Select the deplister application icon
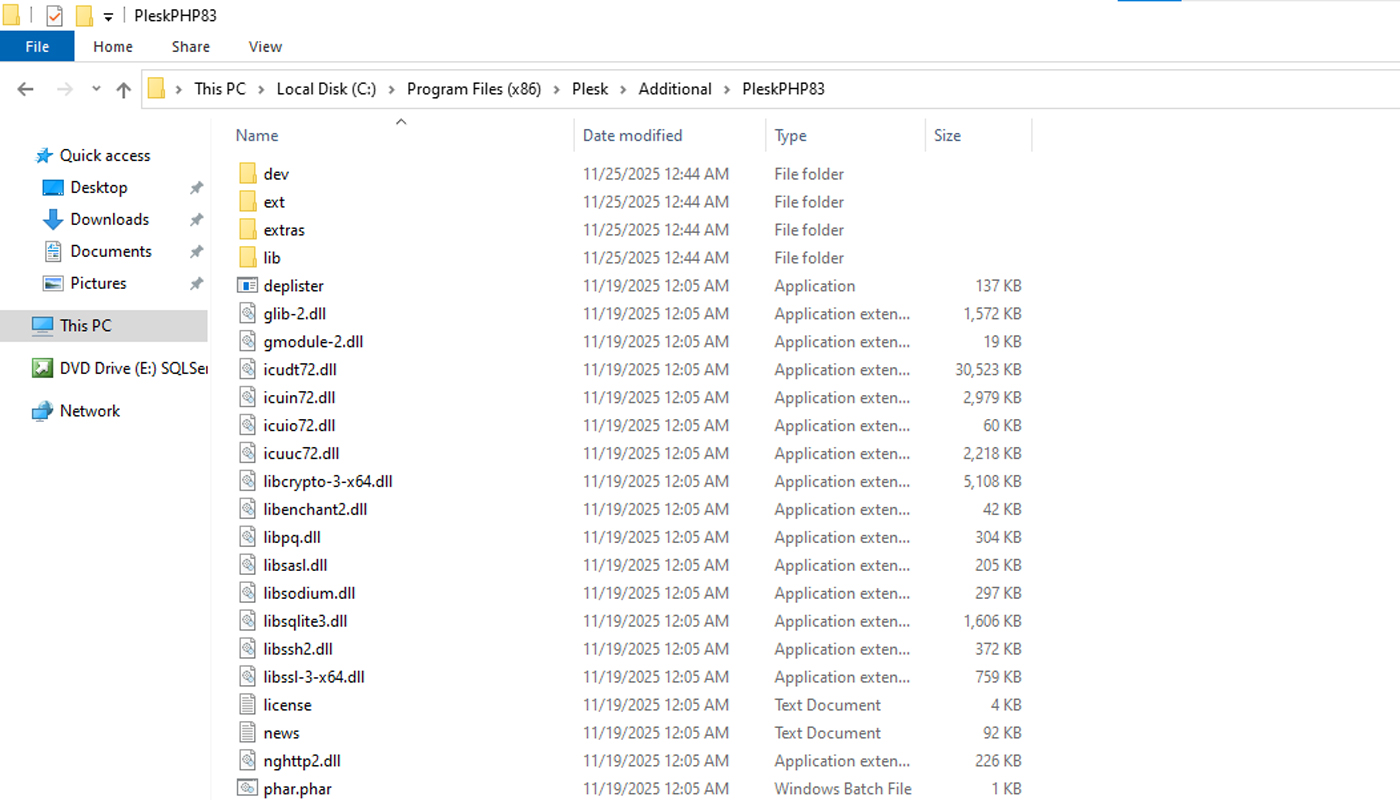The height and width of the screenshot is (800, 1400). click(248, 286)
